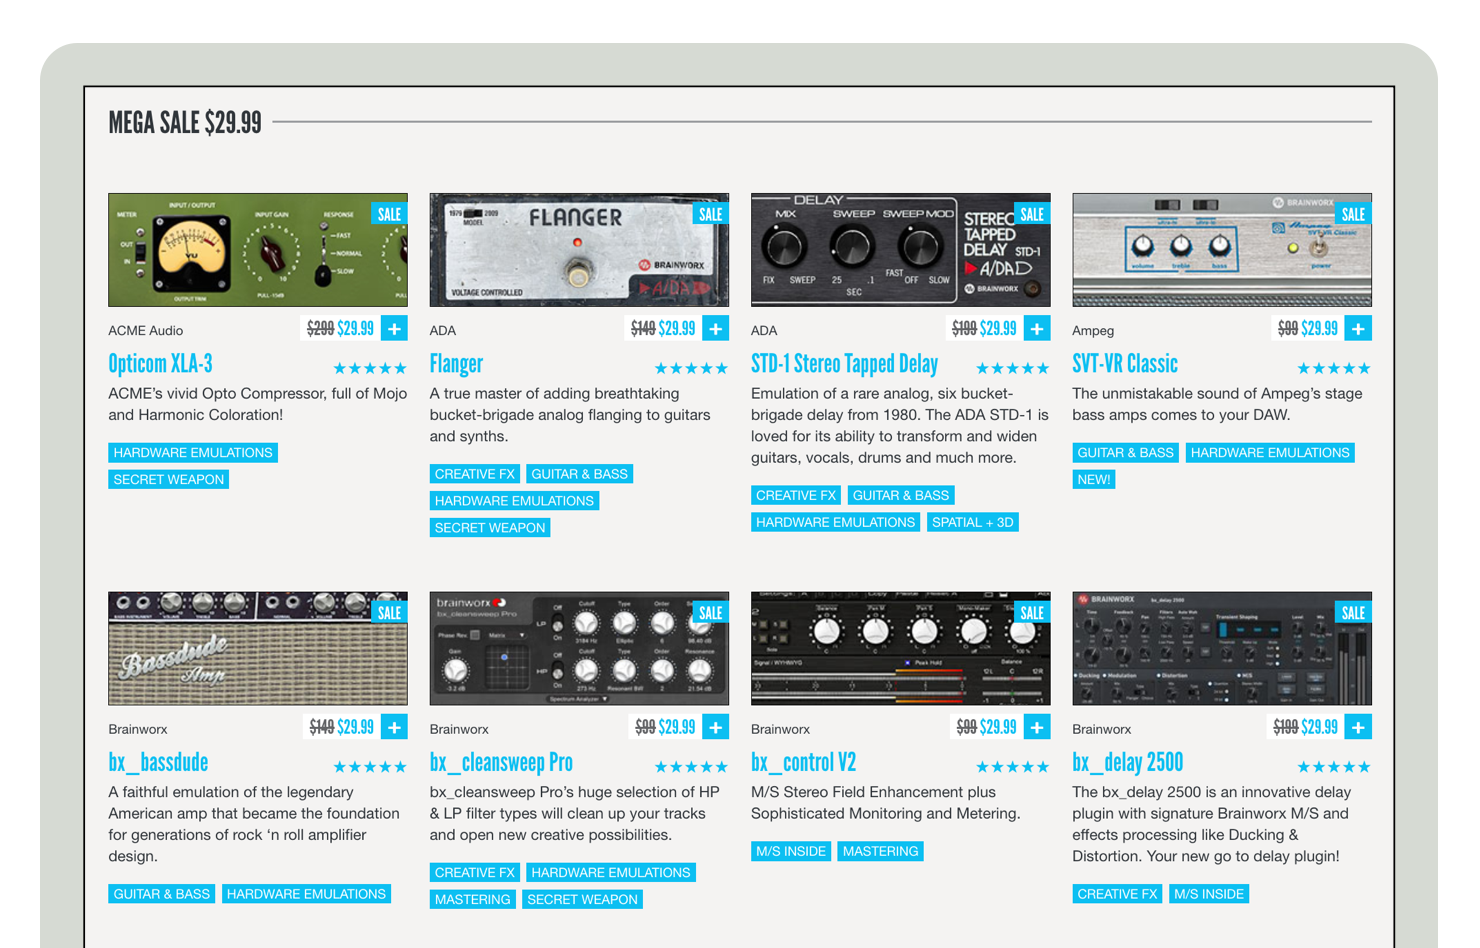Select Guitar & Bass tag under bx_bassdude

point(162,894)
